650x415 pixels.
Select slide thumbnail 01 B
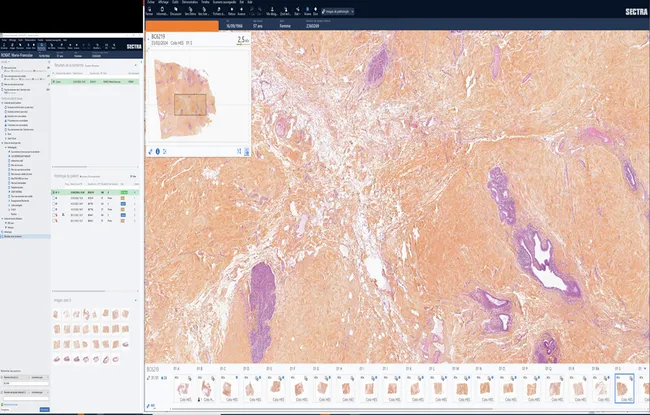point(206,388)
